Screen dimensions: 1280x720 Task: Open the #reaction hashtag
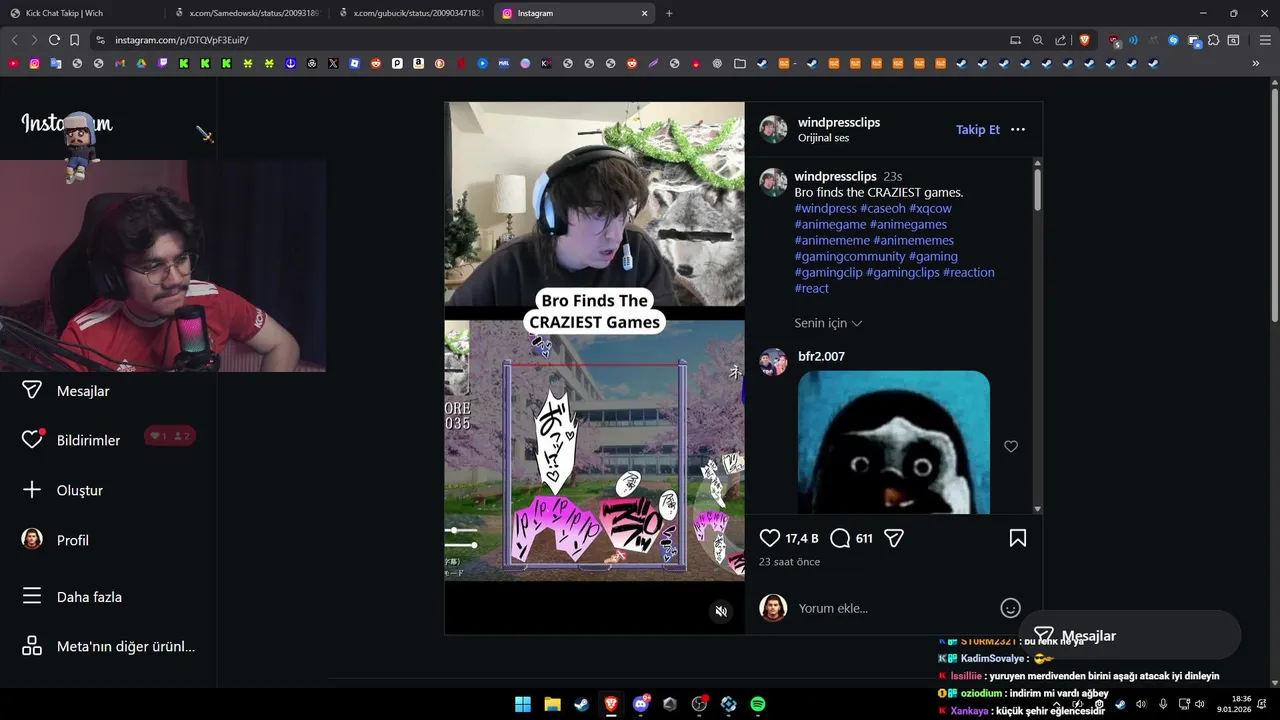pos(969,272)
